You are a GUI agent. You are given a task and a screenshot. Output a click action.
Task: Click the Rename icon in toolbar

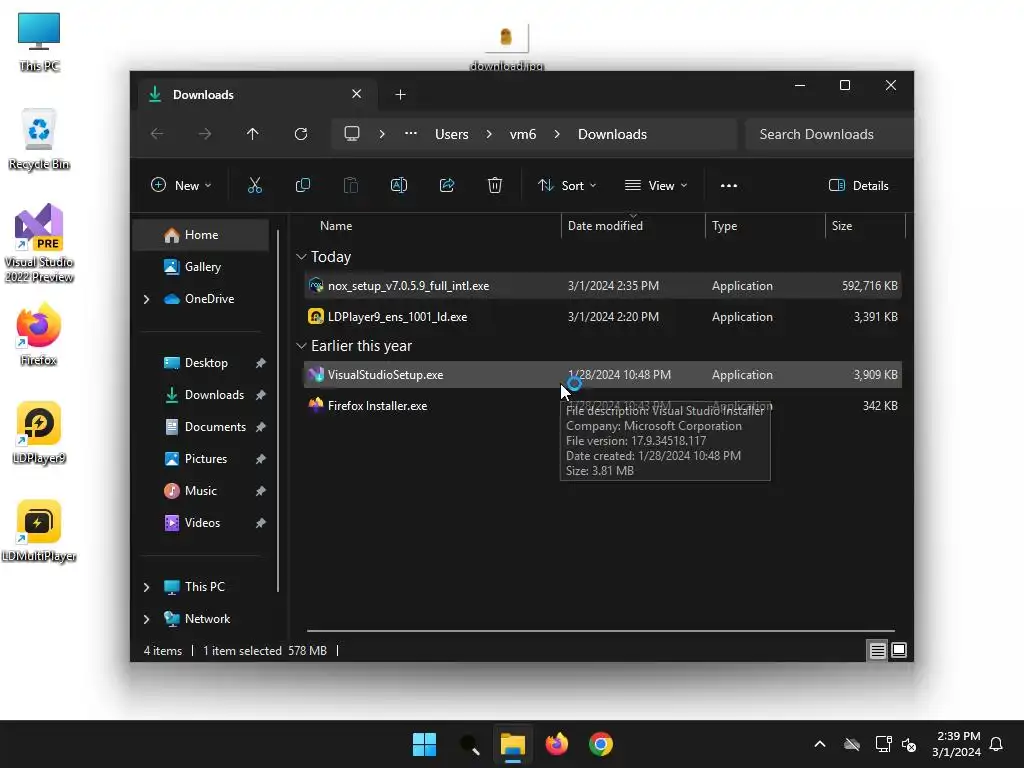[398, 185]
